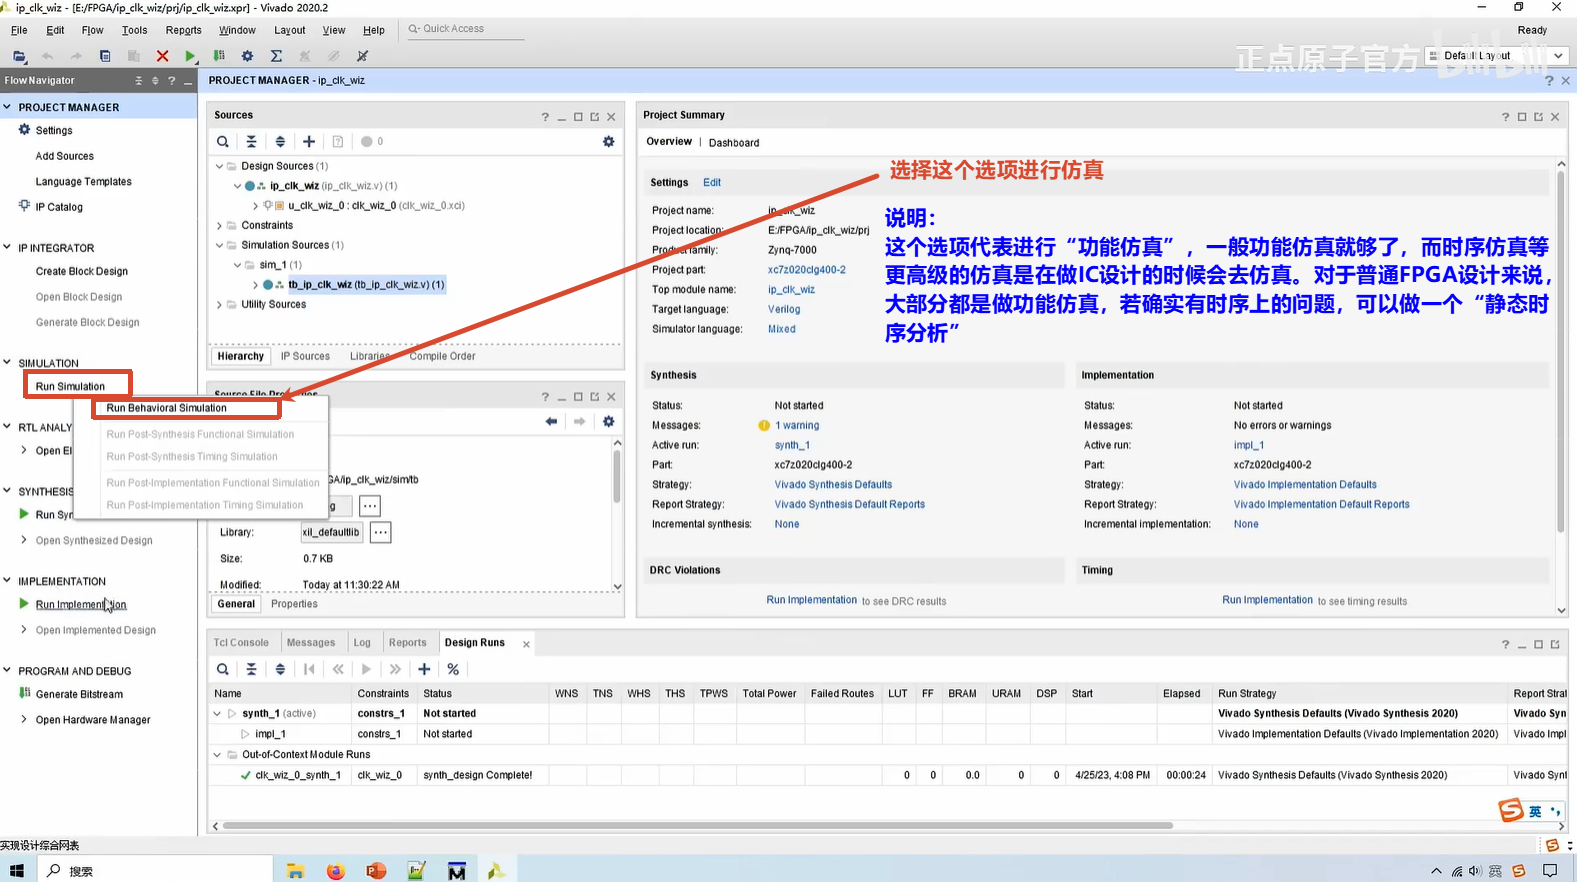Screen dimensions: 1577x882
Task: Collapse Design Sources tree node
Action: (x=220, y=166)
